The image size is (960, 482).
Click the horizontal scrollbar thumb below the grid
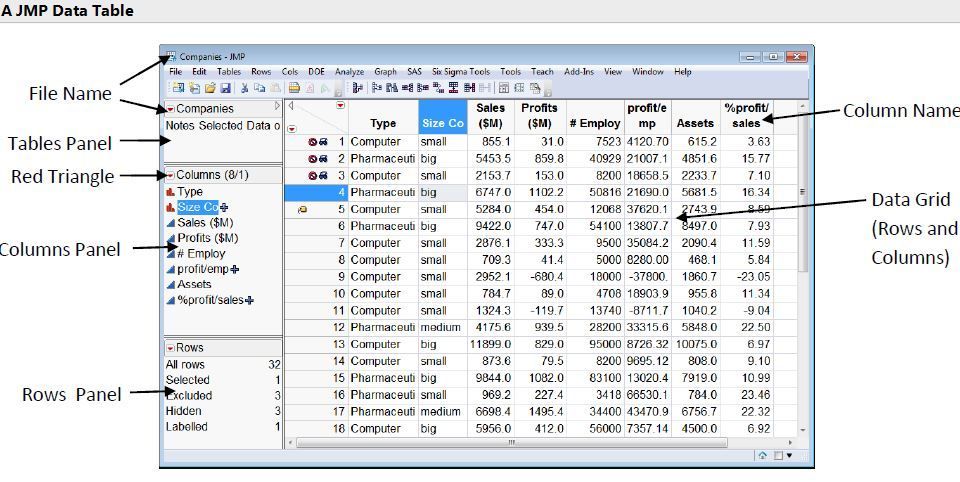512,442
